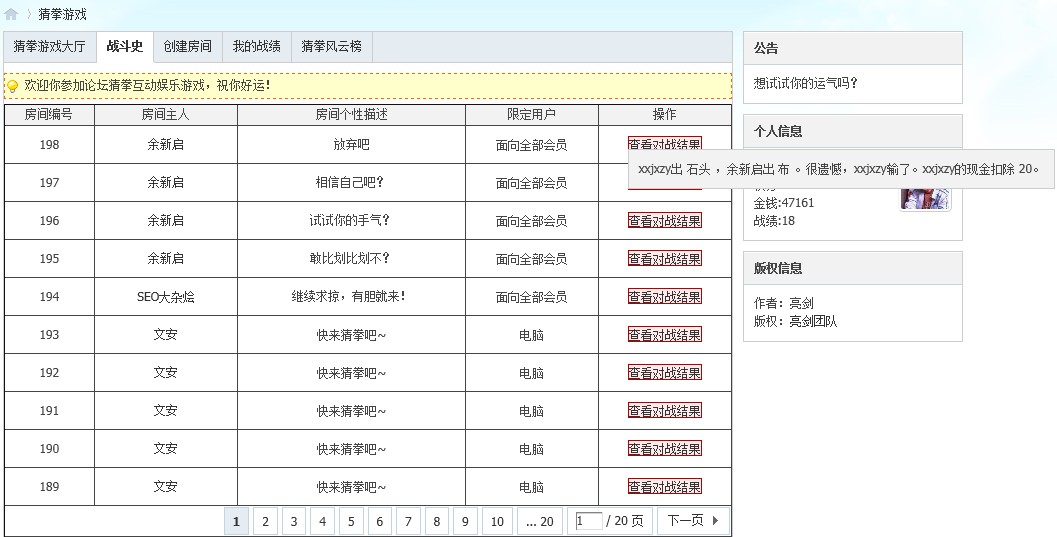Click the 下一页 next page button

693,521
